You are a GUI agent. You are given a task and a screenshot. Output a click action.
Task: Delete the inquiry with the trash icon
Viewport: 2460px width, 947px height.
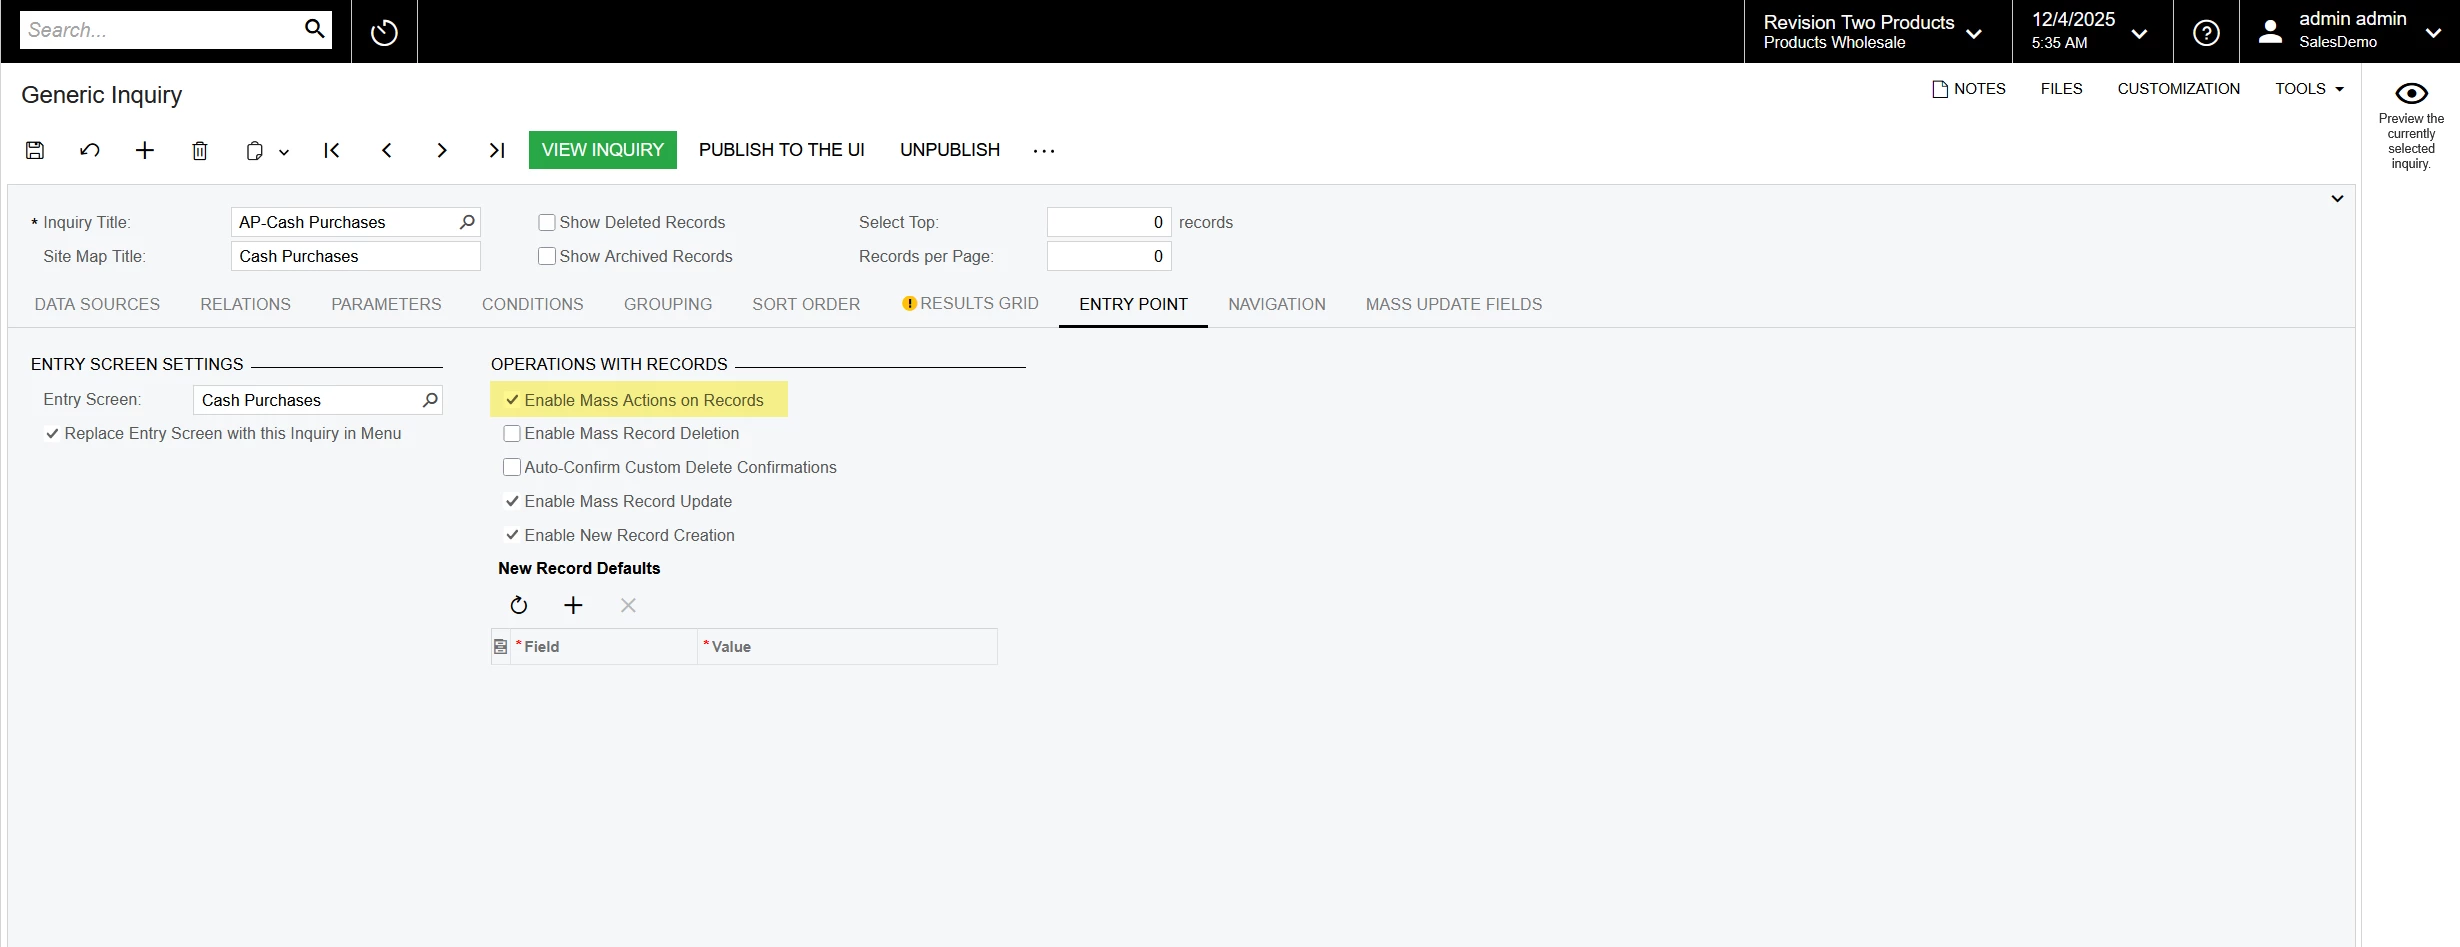[200, 150]
